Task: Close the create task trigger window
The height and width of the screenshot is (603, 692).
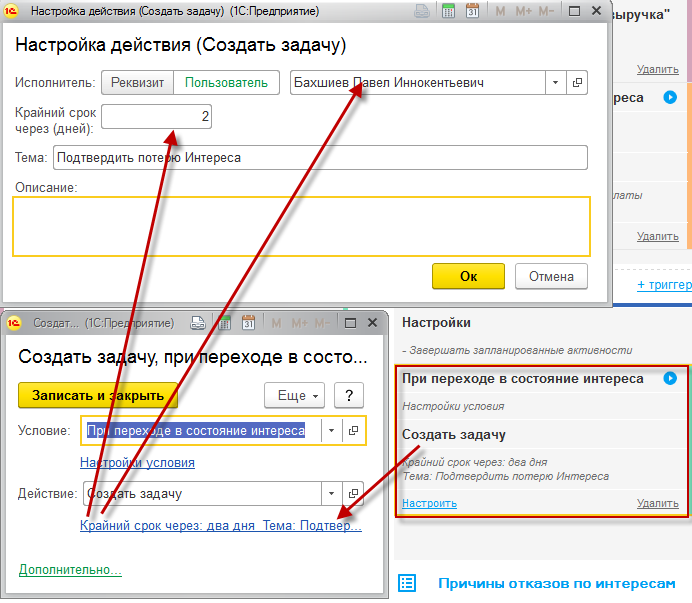Action: tap(372, 323)
